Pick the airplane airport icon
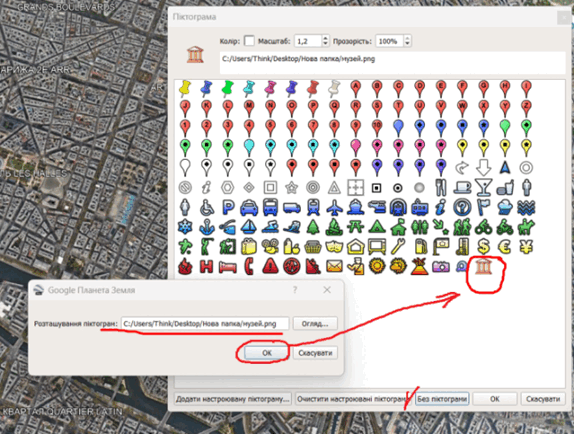Image resolution: width=574 pixels, height=434 pixels. tap(335, 207)
